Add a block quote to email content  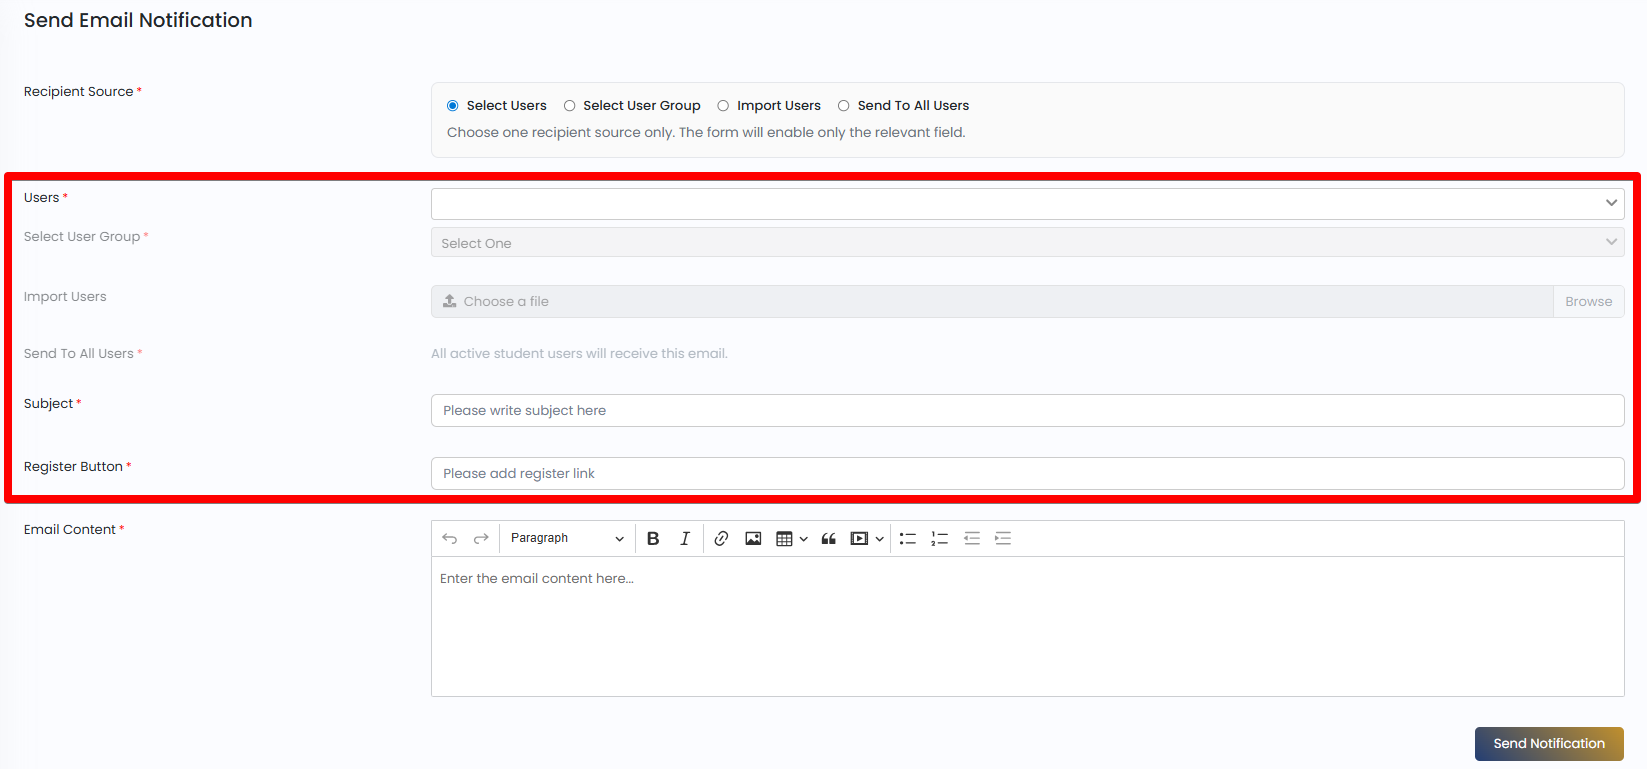[828, 538]
